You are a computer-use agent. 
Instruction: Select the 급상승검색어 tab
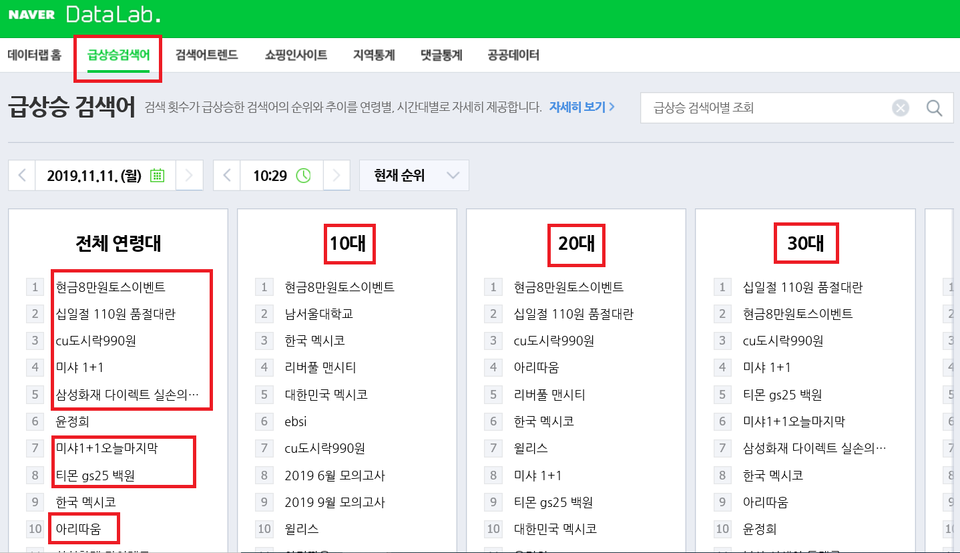[118, 55]
